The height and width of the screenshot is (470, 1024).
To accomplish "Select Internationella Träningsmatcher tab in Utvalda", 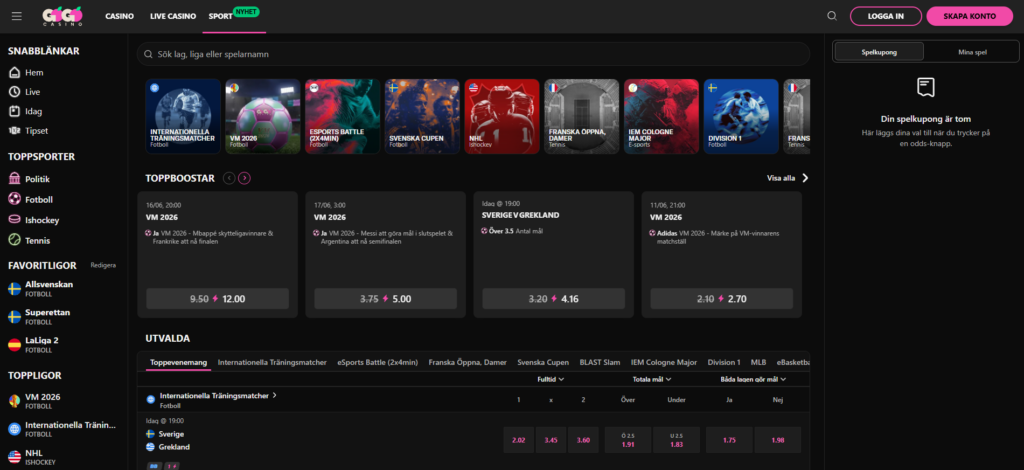I will point(272,362).
